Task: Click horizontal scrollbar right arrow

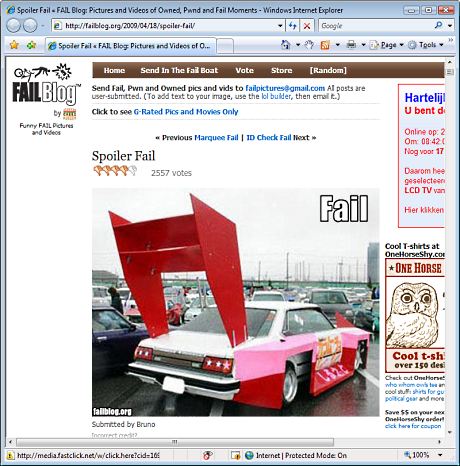Action: click(x=439, y=442)
